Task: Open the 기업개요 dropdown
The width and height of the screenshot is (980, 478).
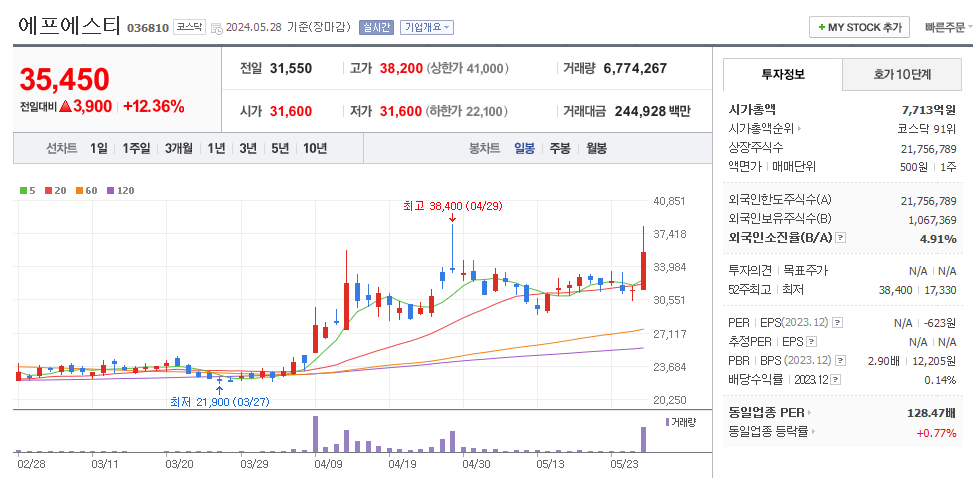Action: point(427,27)
